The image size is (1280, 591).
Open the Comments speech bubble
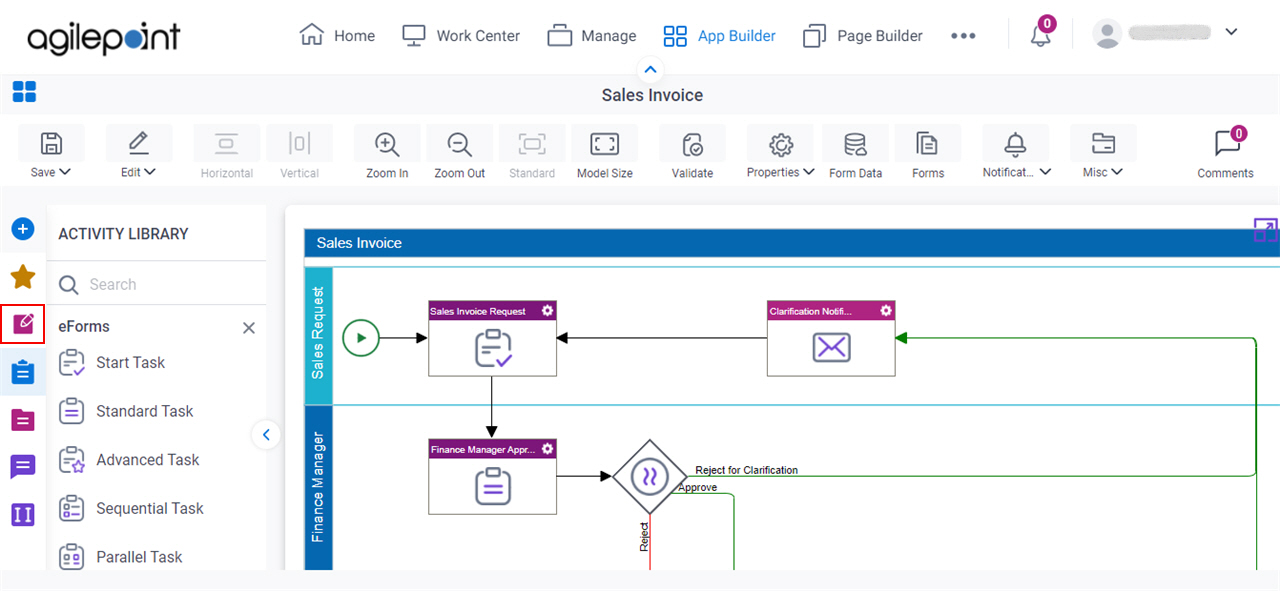(x=1226, y=144)
